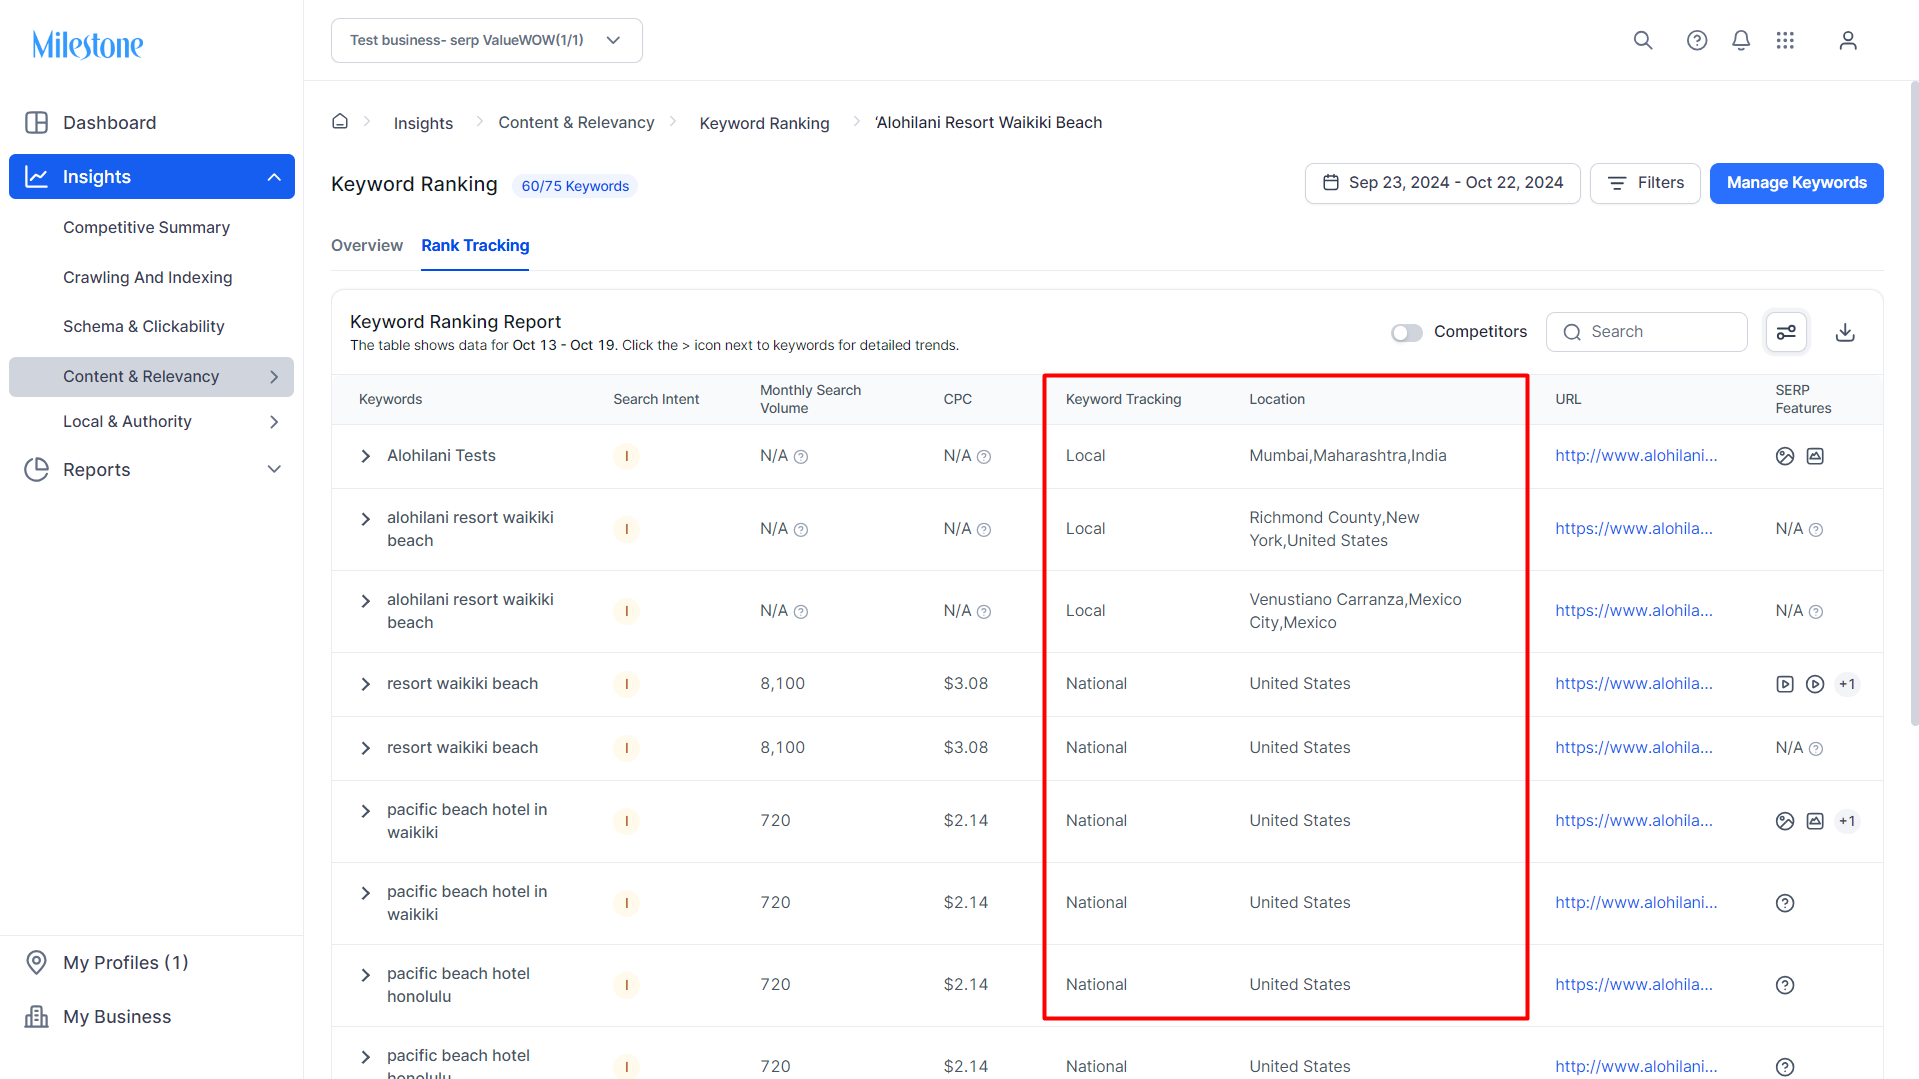Expand the Local & Authority submenu
Screen dimensions: 1919x1079
pos(274,422)
